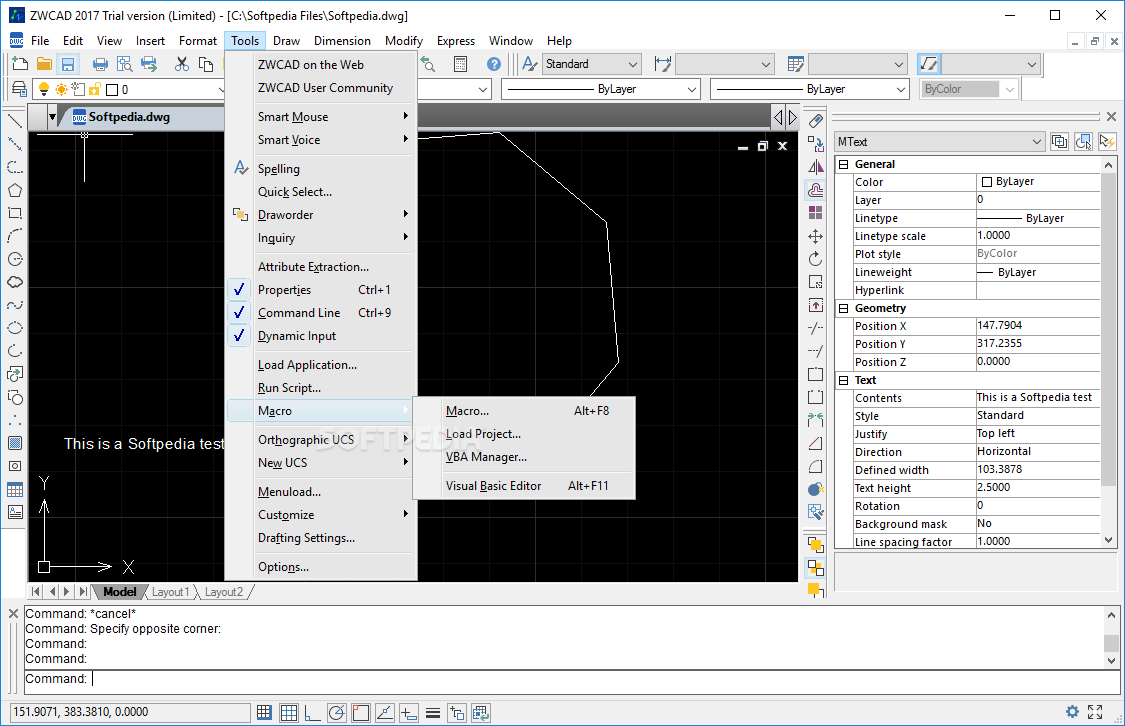The width and height of the screenshot is (1125, 726).
Task: Click the layer 0 color swatch in toolbar
Action: (x=112, y=90)
